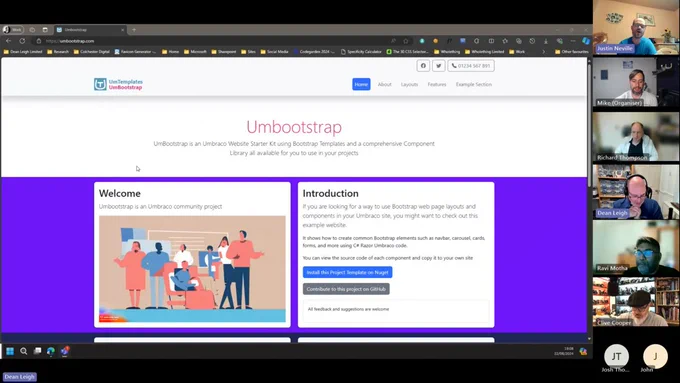Click the site info lock icon
Viewport: 680px width, 383px height.
coord(39,41)
